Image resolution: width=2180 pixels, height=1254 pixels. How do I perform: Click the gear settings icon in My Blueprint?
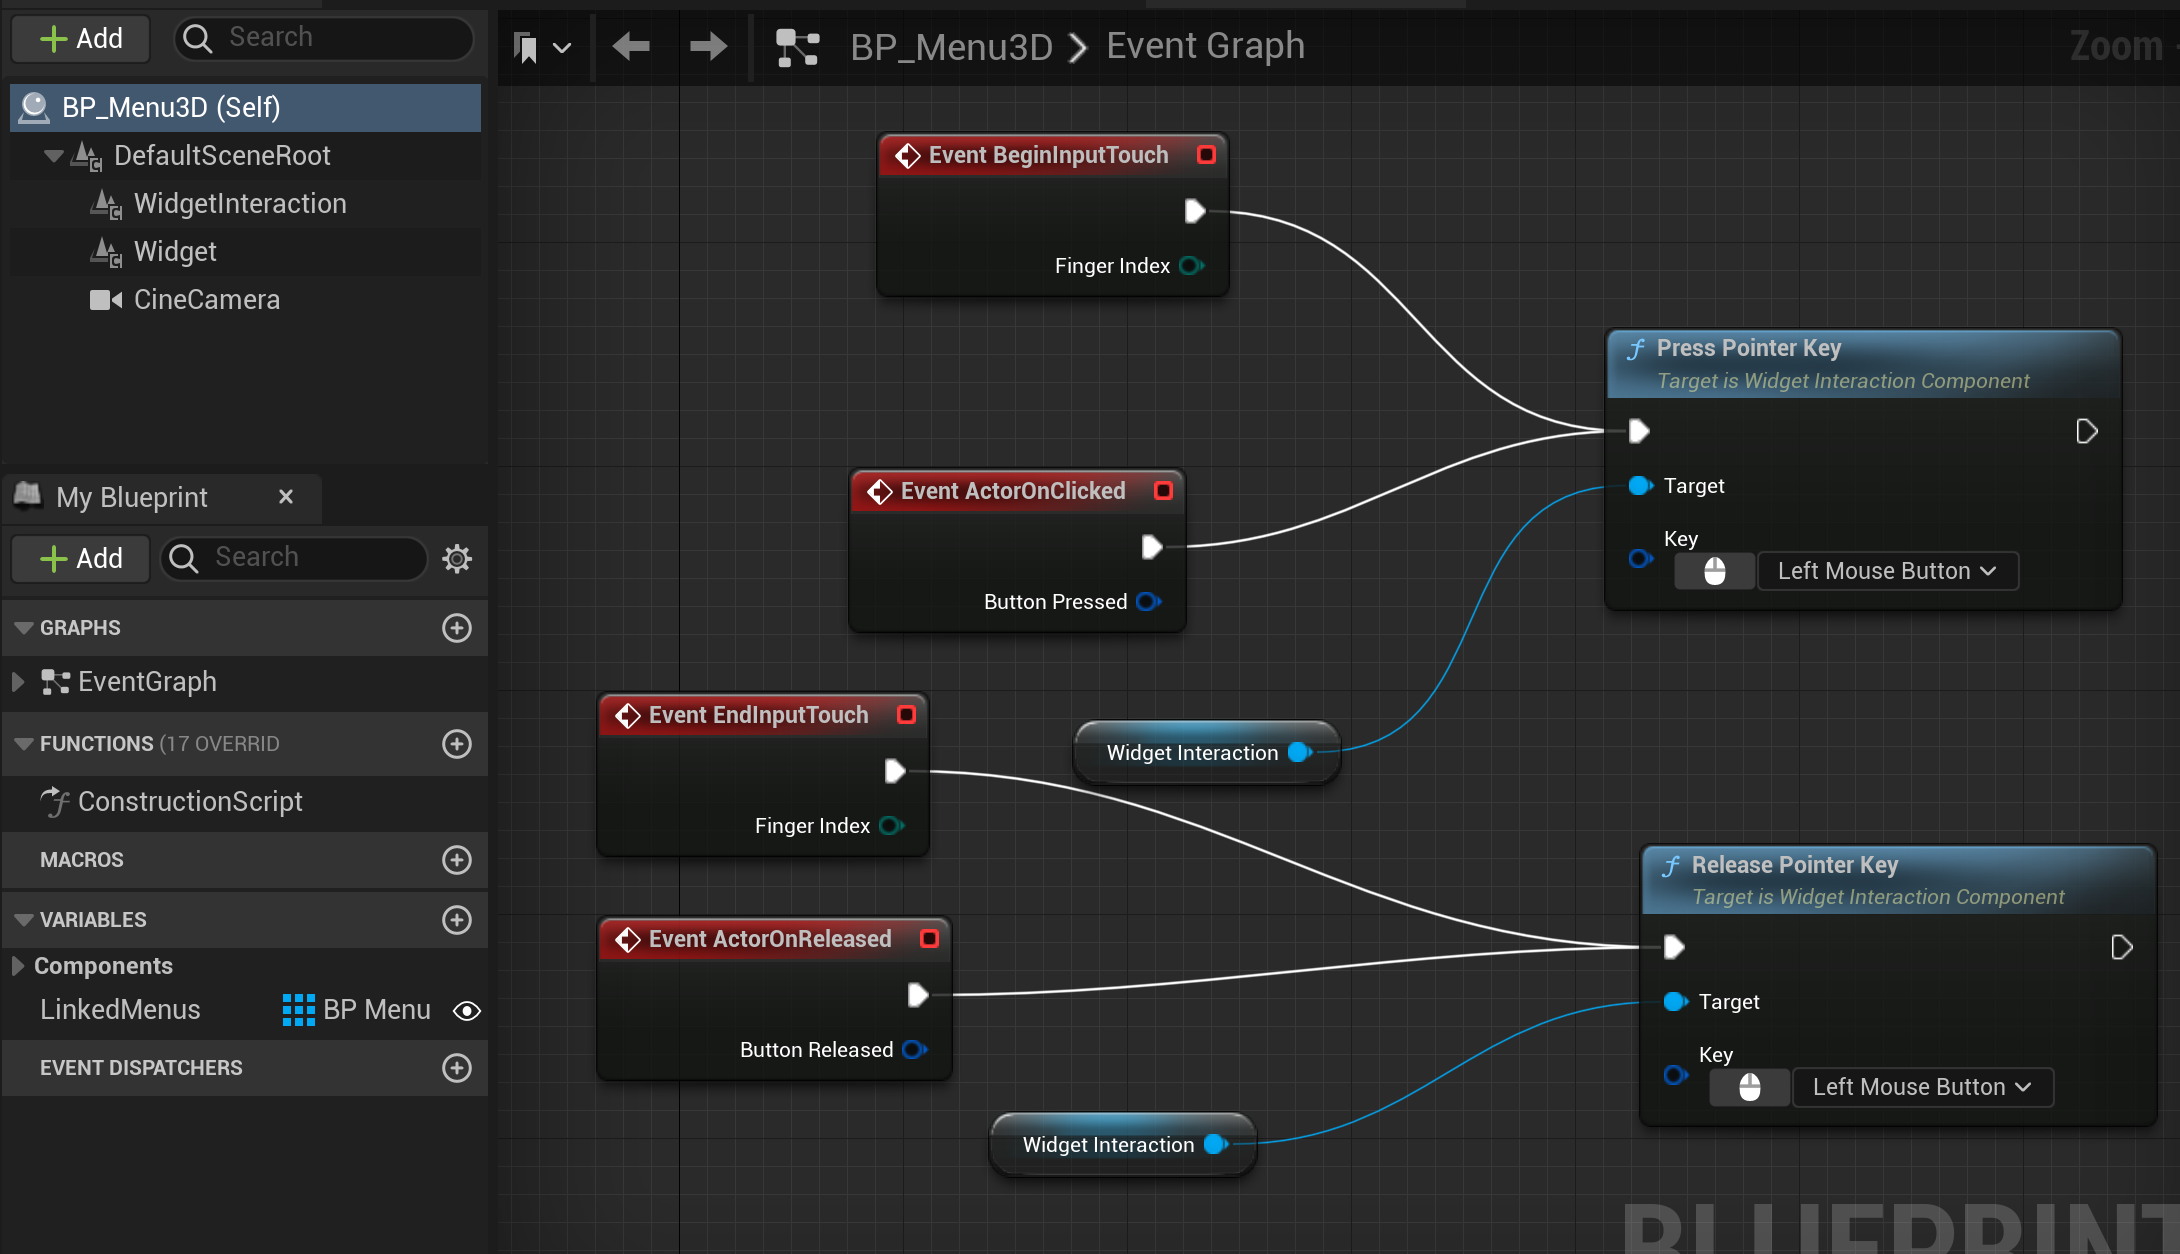457,558
